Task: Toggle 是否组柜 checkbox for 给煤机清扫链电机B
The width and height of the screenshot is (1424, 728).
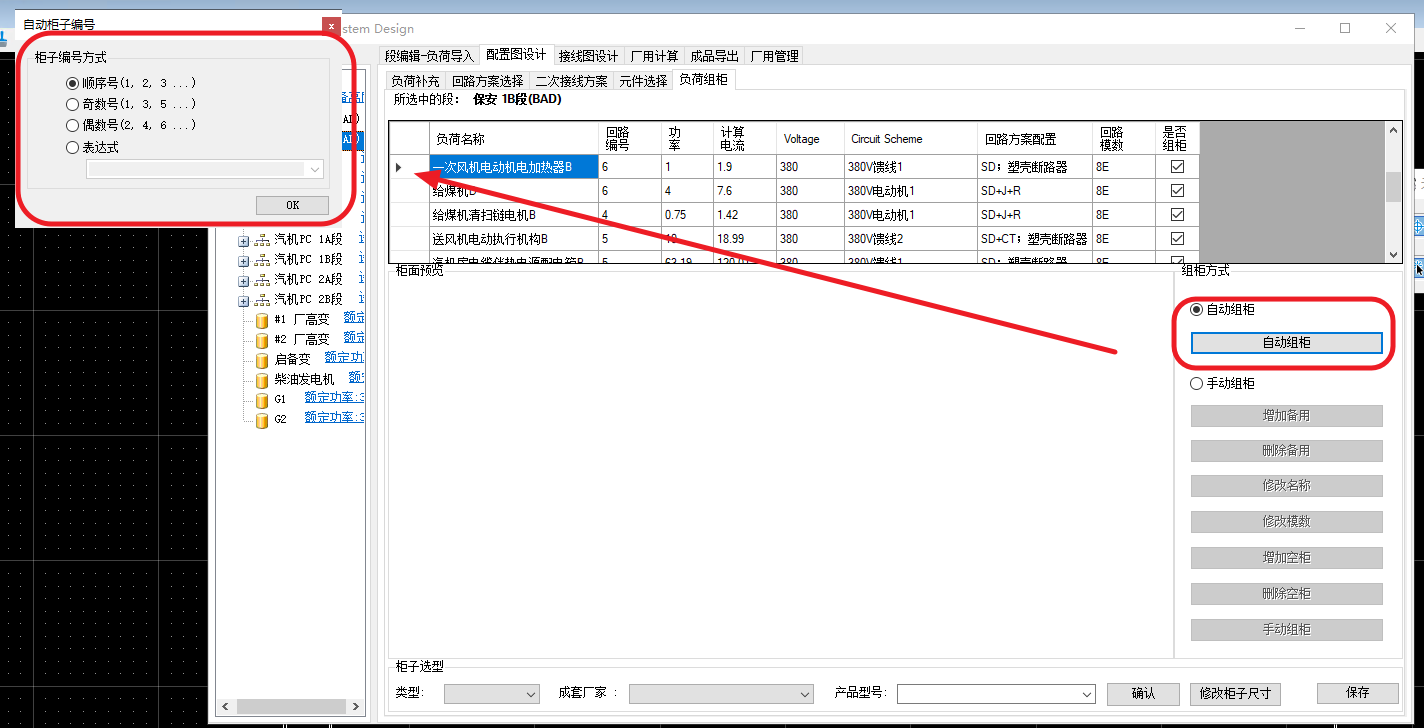Action: [x=1177, y=215]
